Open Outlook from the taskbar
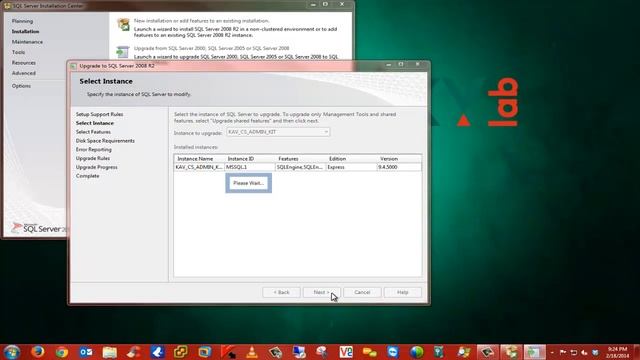Image resolution: width=640 pixels, height=360 pixels. [86, 352]
